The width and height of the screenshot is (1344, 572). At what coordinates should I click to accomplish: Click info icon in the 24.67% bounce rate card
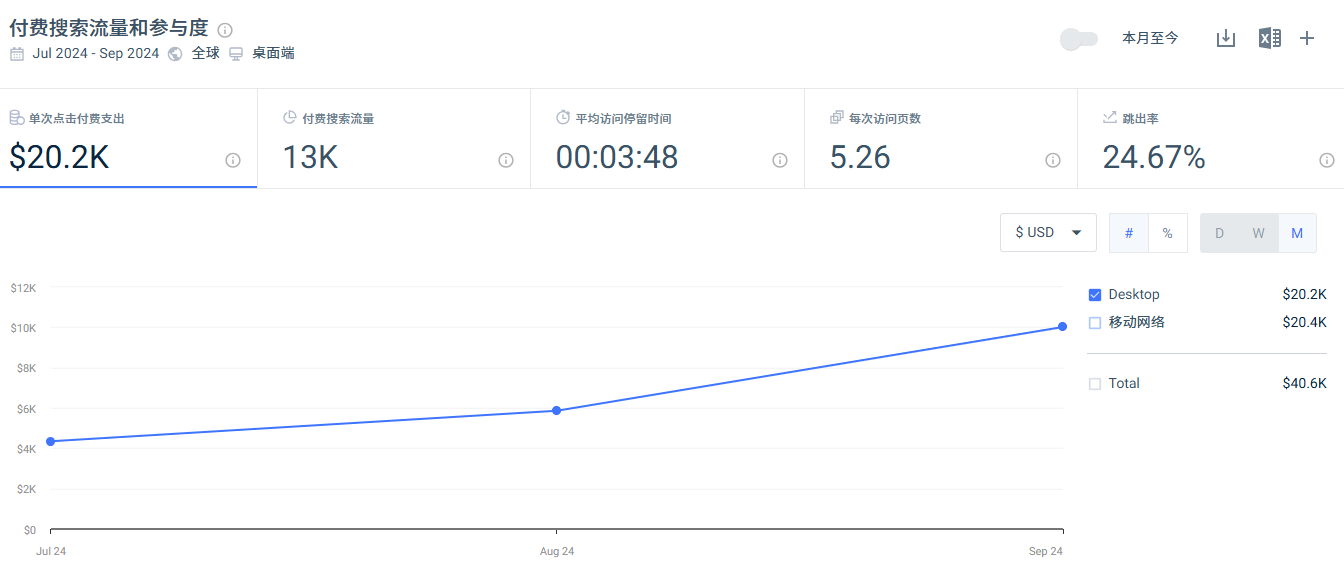(1326, 160)
